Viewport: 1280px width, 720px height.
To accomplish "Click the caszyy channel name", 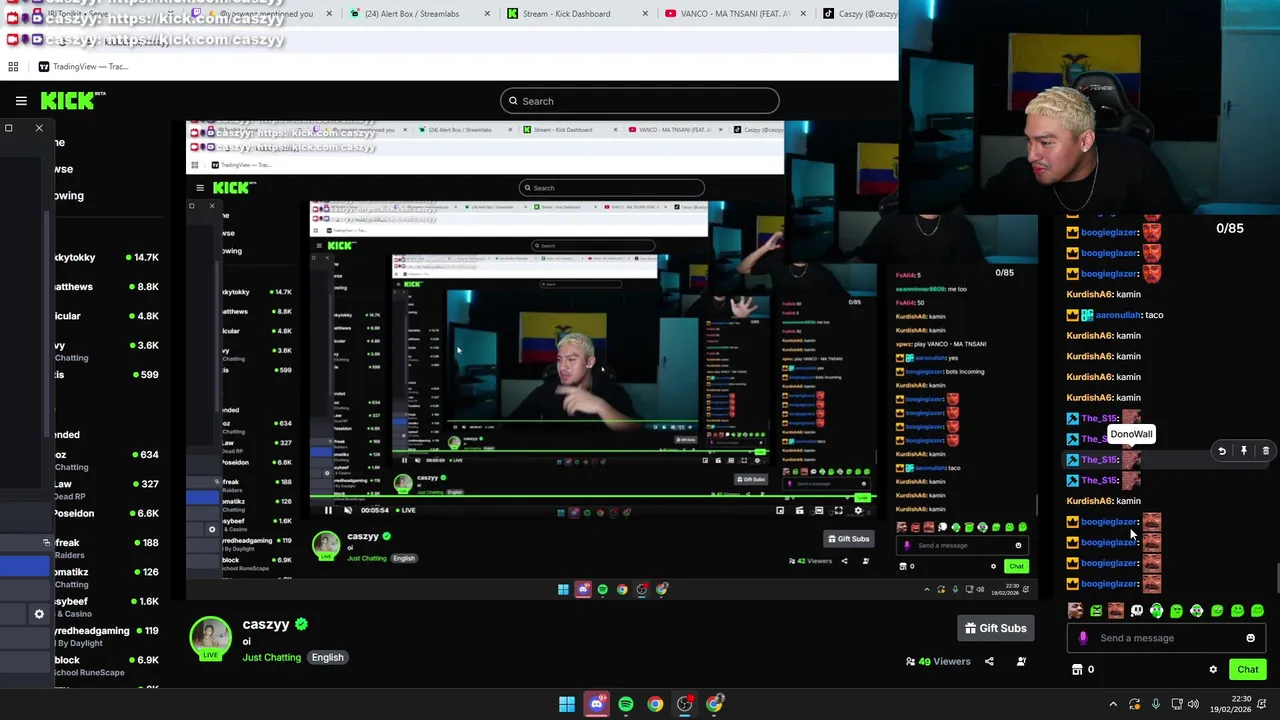I will click(x=266, y=624).
